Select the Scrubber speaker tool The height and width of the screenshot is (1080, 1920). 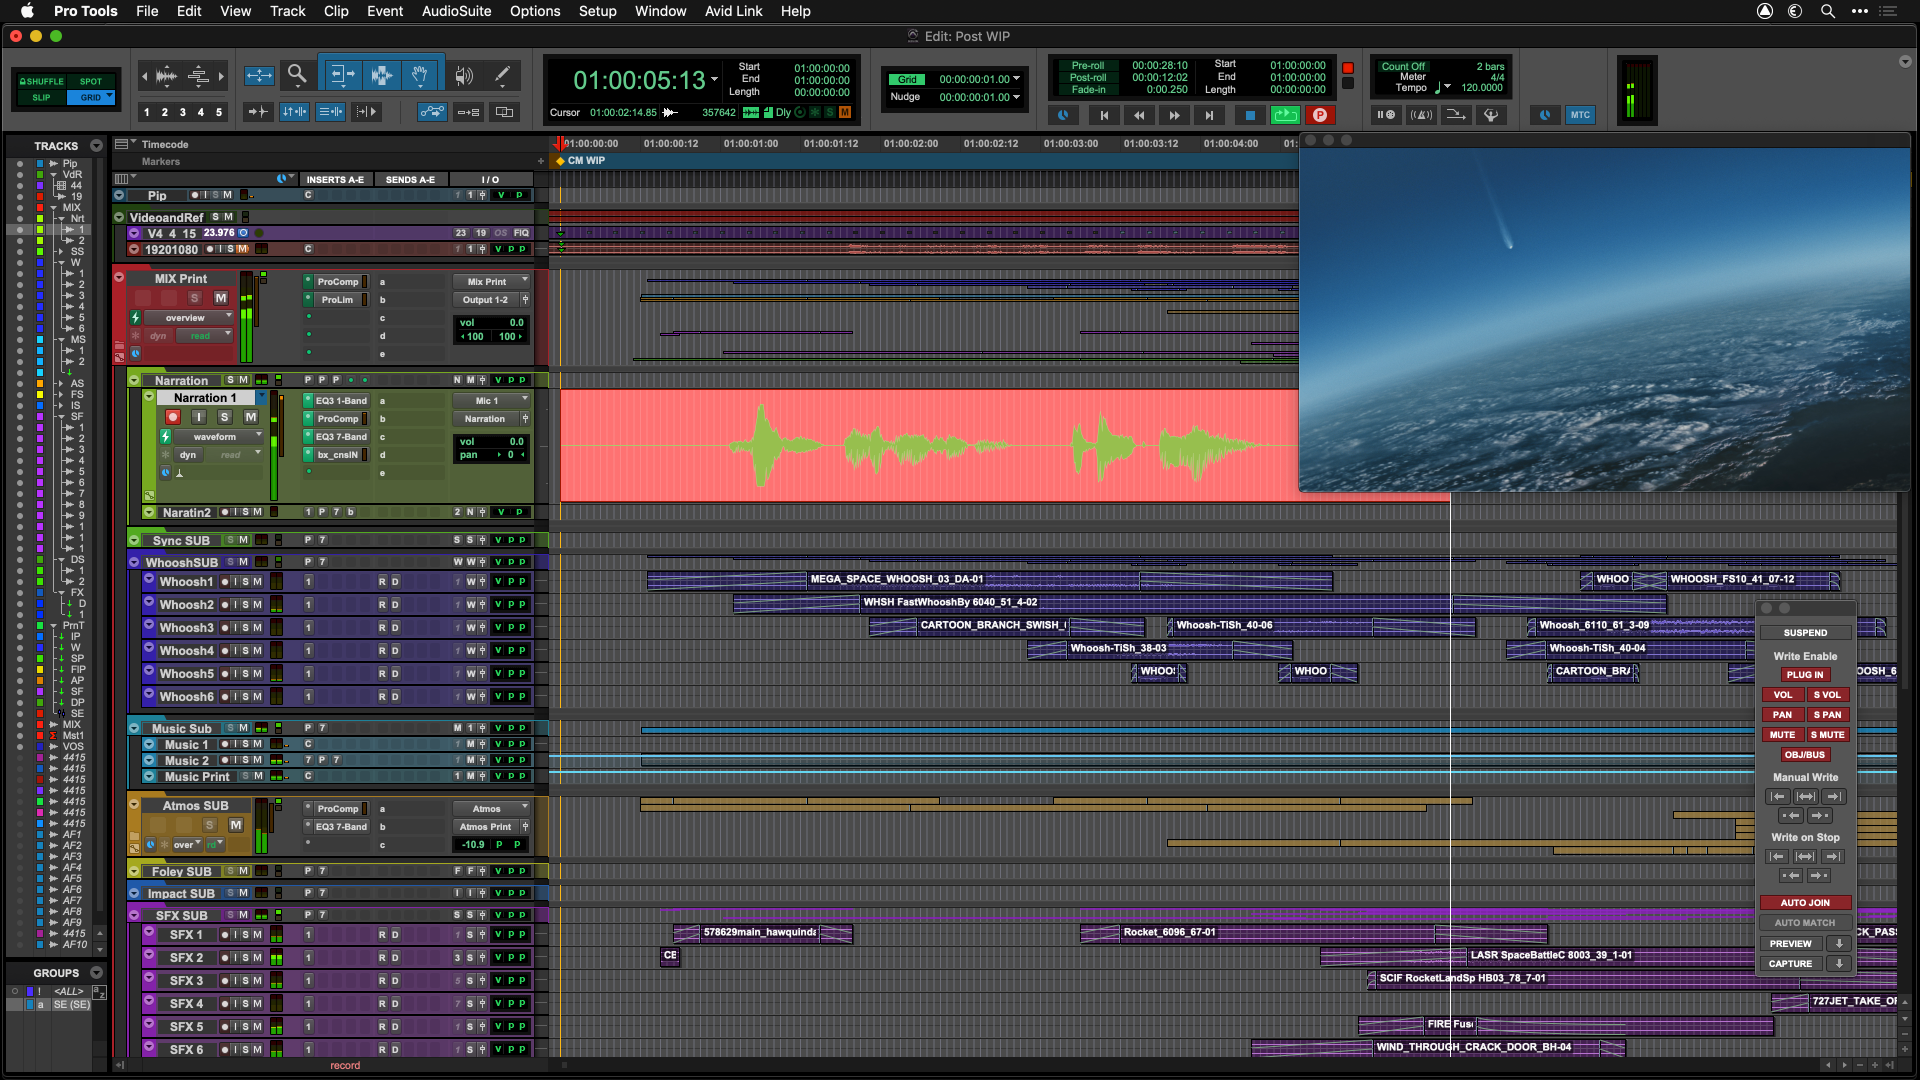coord(463,75)
